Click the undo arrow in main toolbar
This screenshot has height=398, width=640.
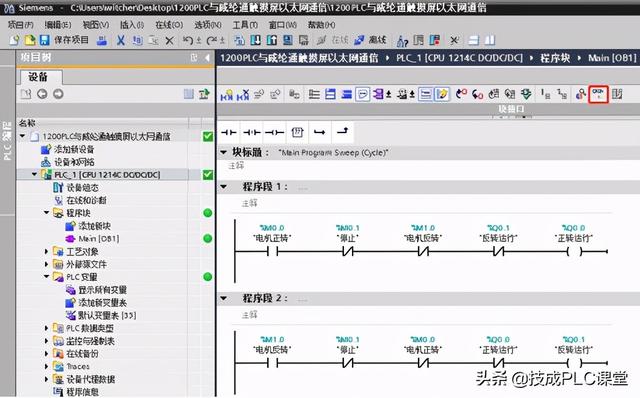188,40
